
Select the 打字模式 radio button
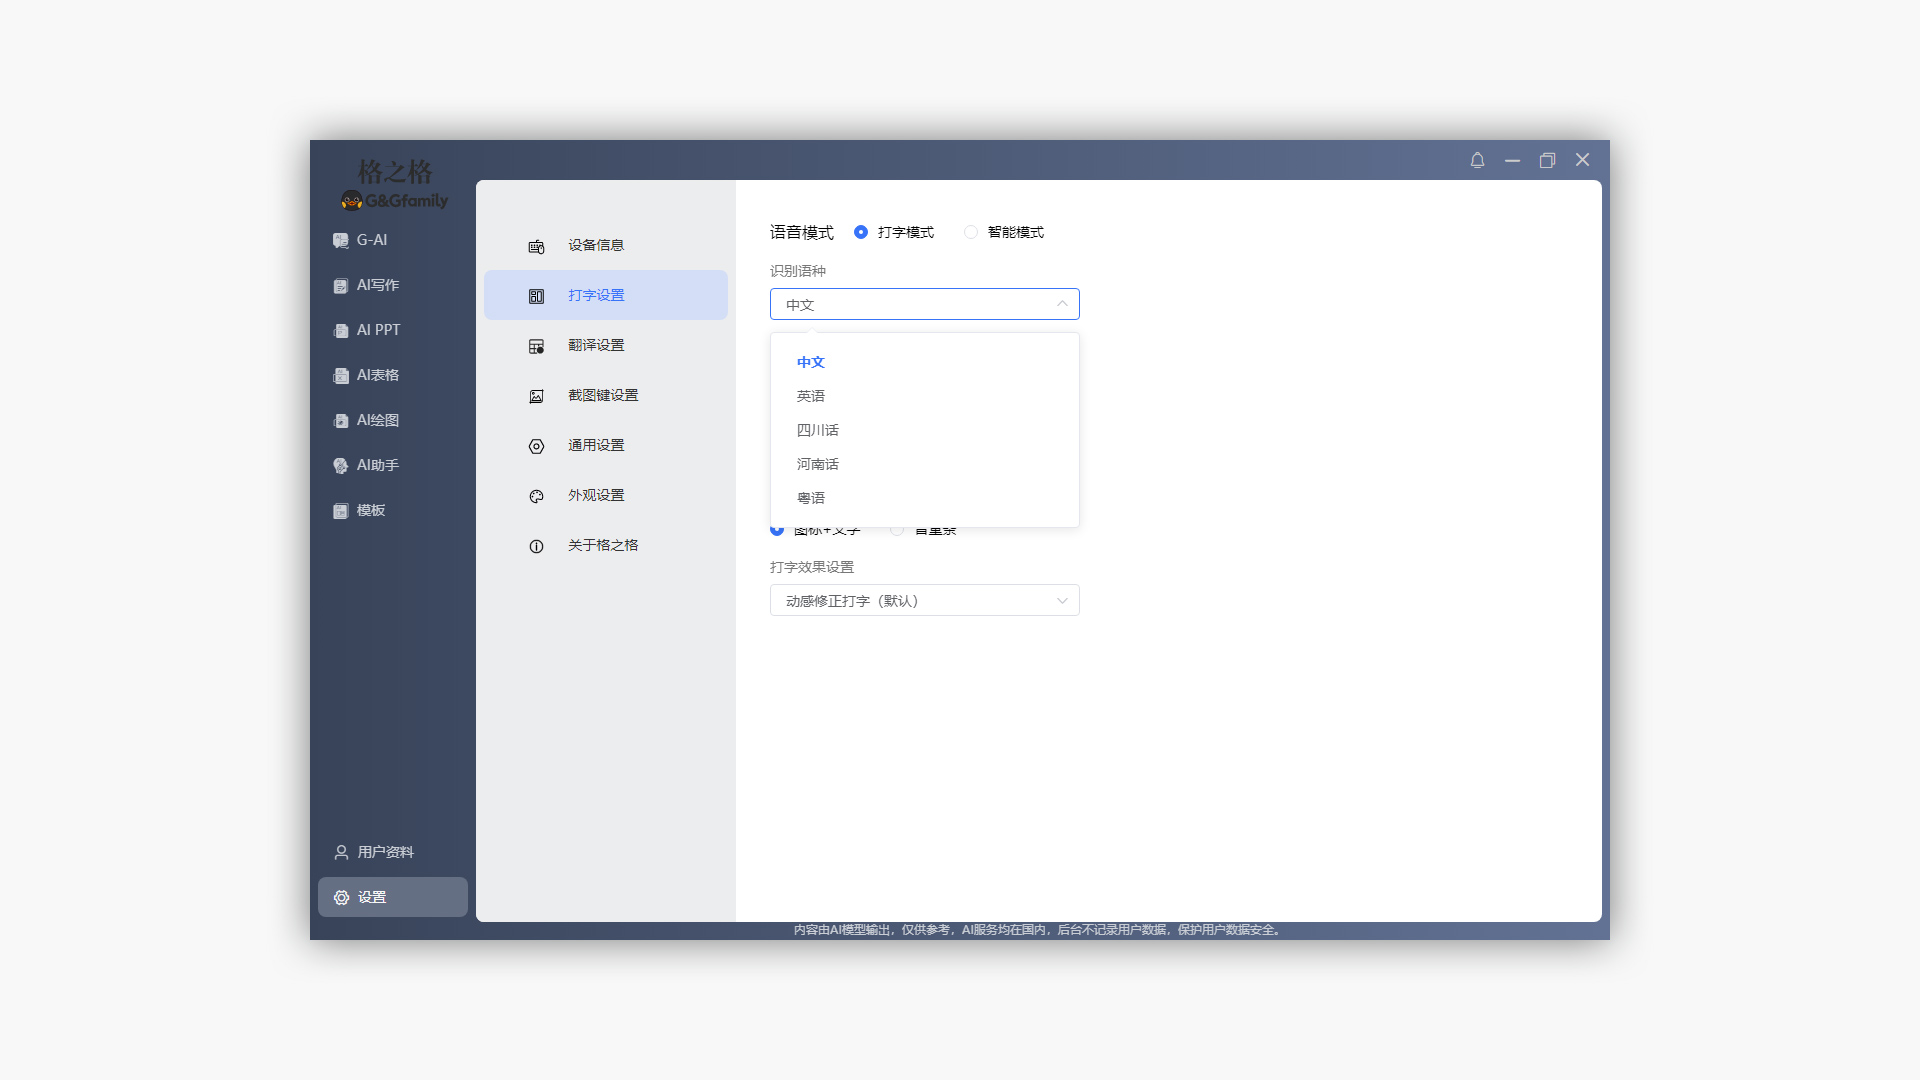coord(861,232)
